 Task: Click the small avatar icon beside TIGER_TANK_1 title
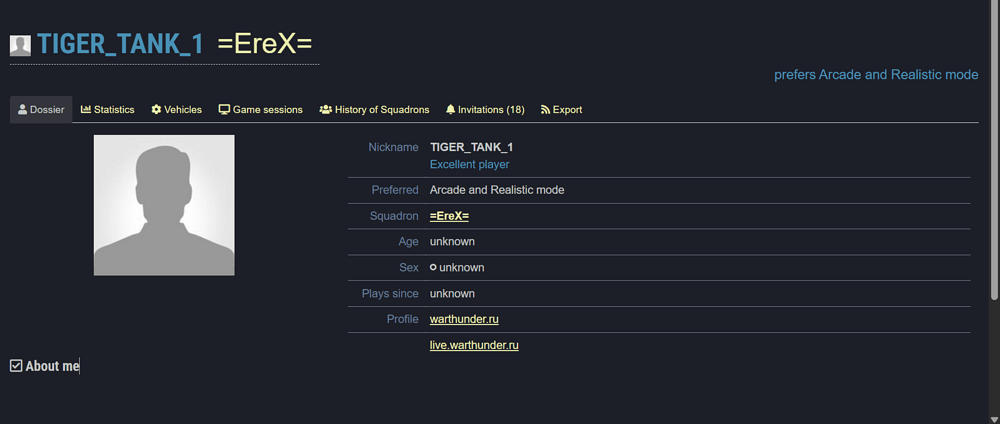tap(20, 45)
